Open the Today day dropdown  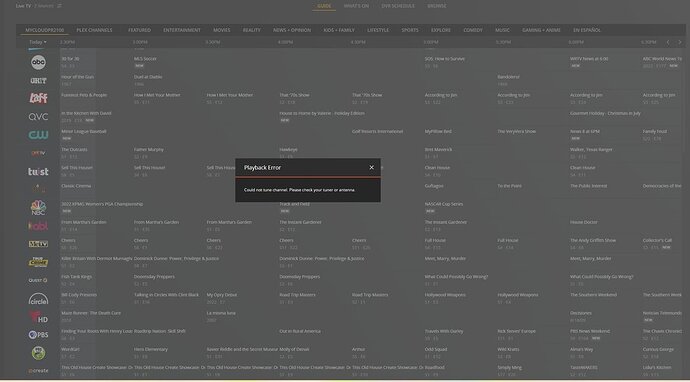point(38,42)
